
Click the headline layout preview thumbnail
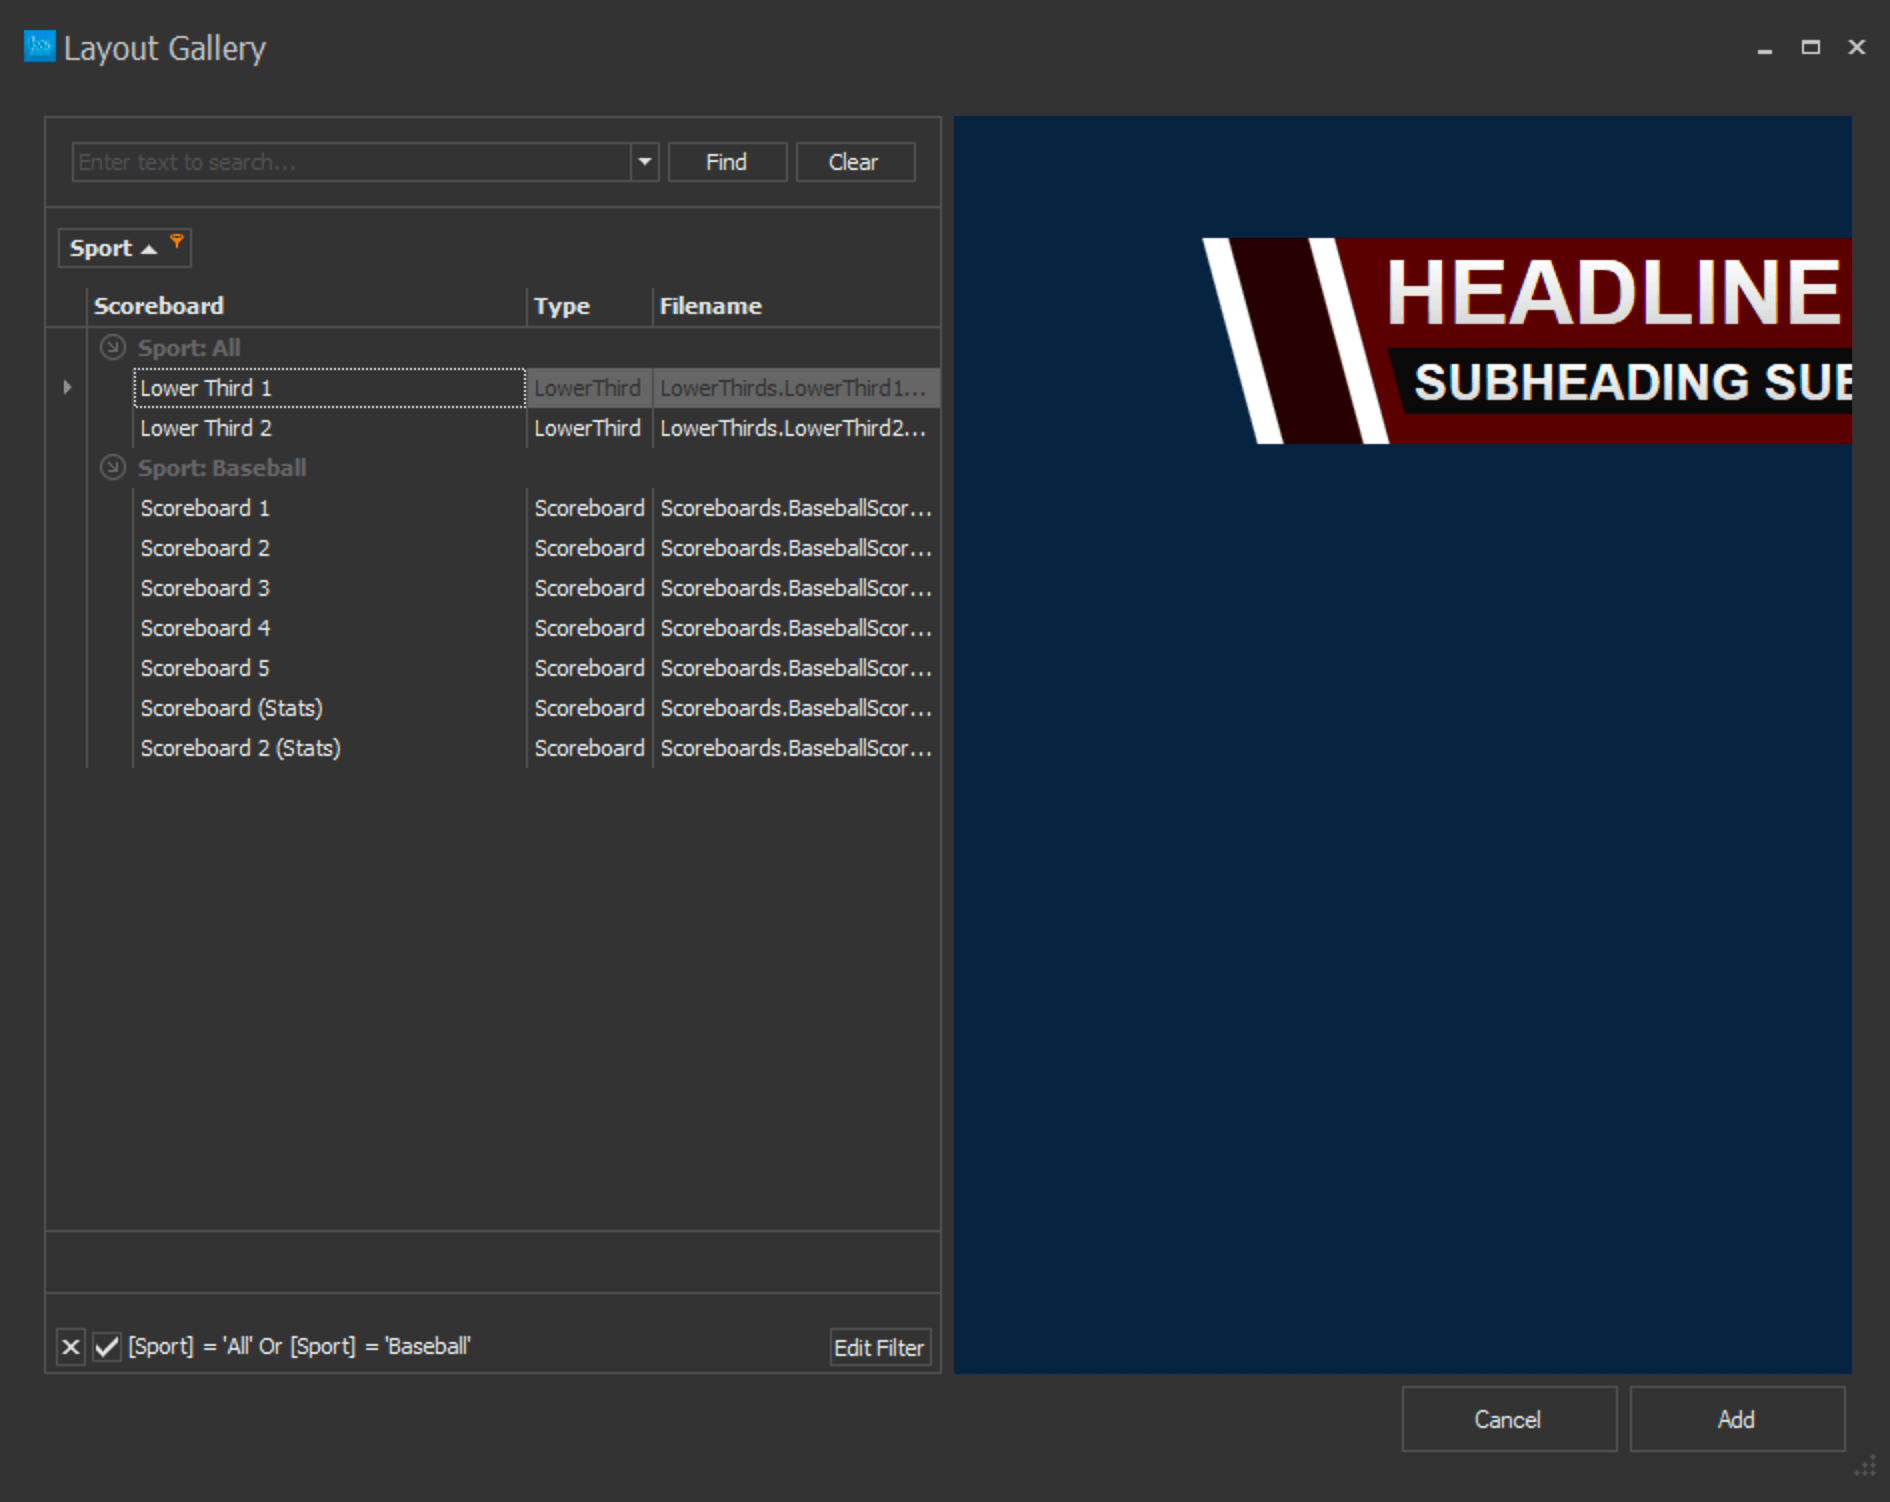tap(1526, 341)
